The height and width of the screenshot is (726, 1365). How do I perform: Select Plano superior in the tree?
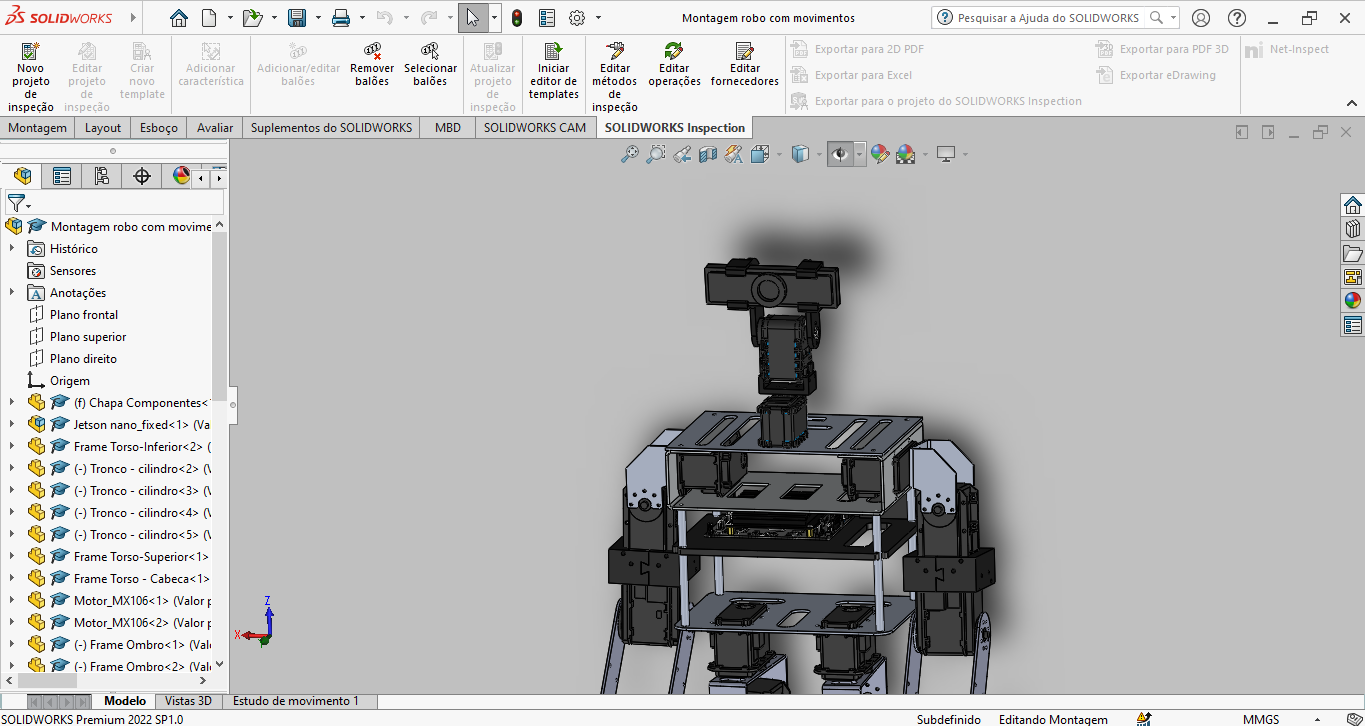click(88, 337)
